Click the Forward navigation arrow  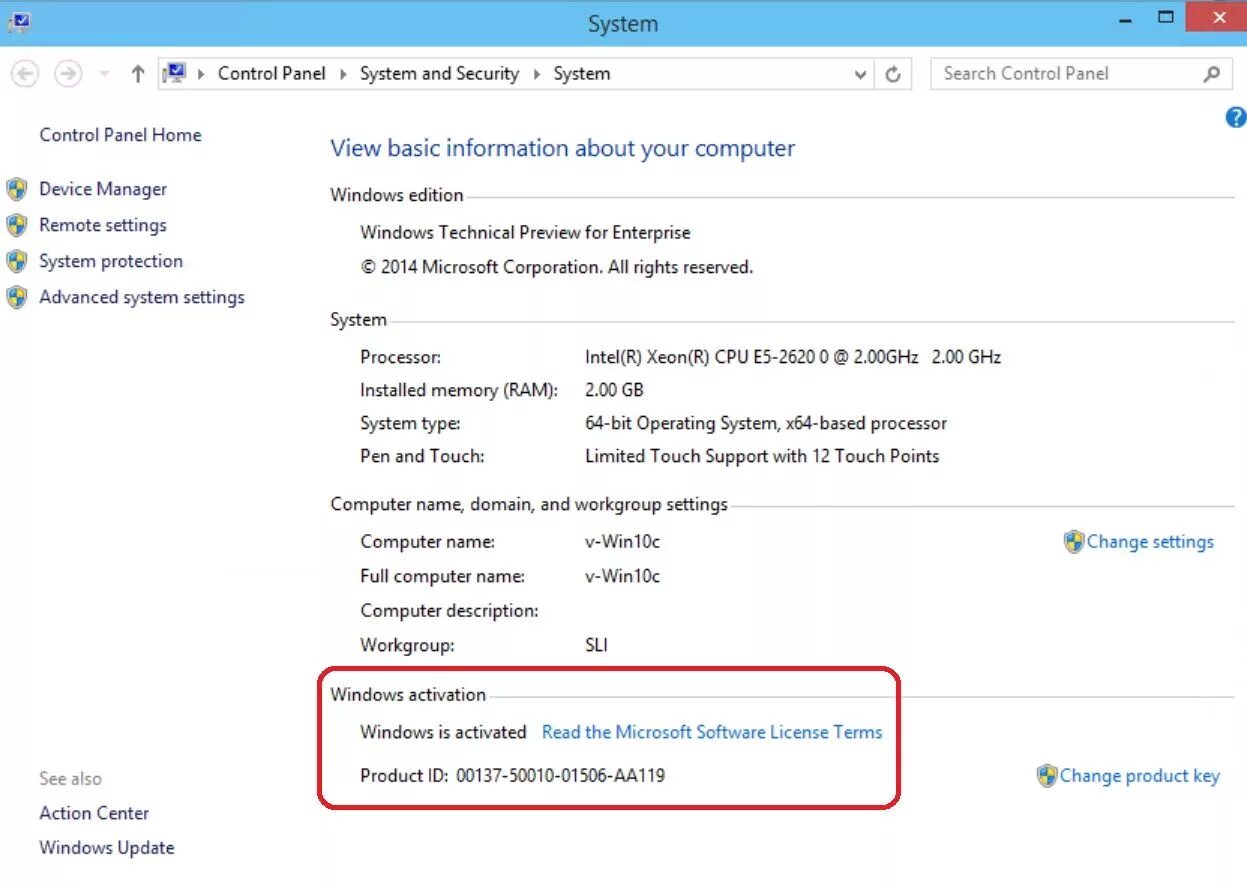coord(68,74)
